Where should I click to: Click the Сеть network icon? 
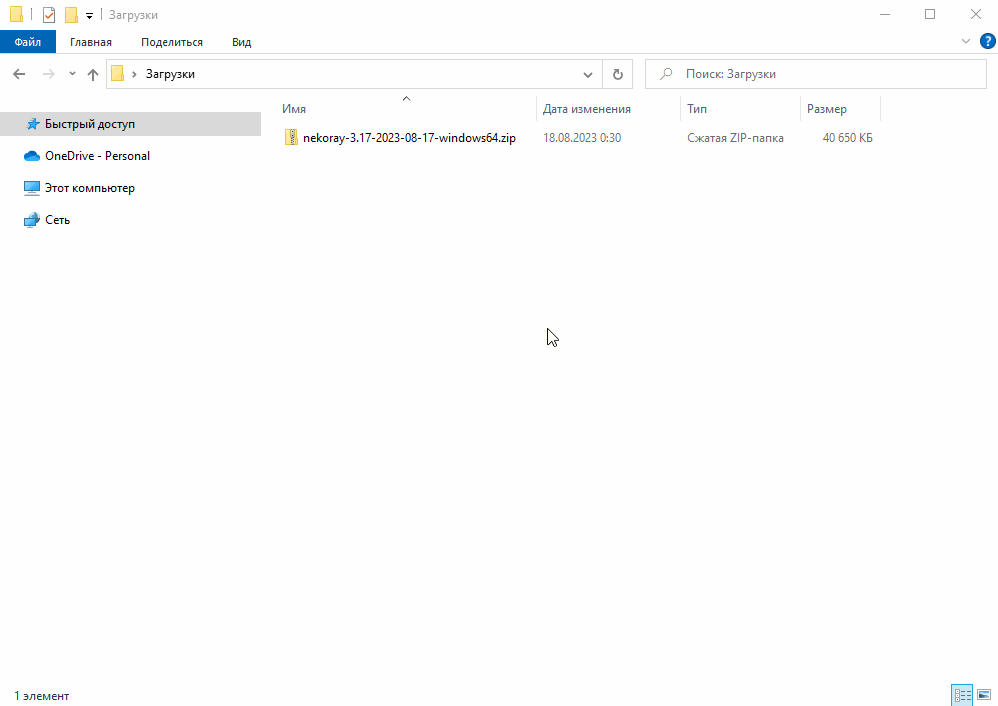32,220
